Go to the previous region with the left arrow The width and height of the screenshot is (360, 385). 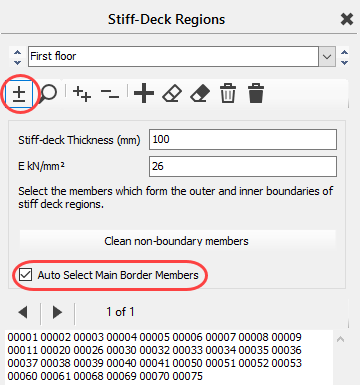(x=23, y=312)
